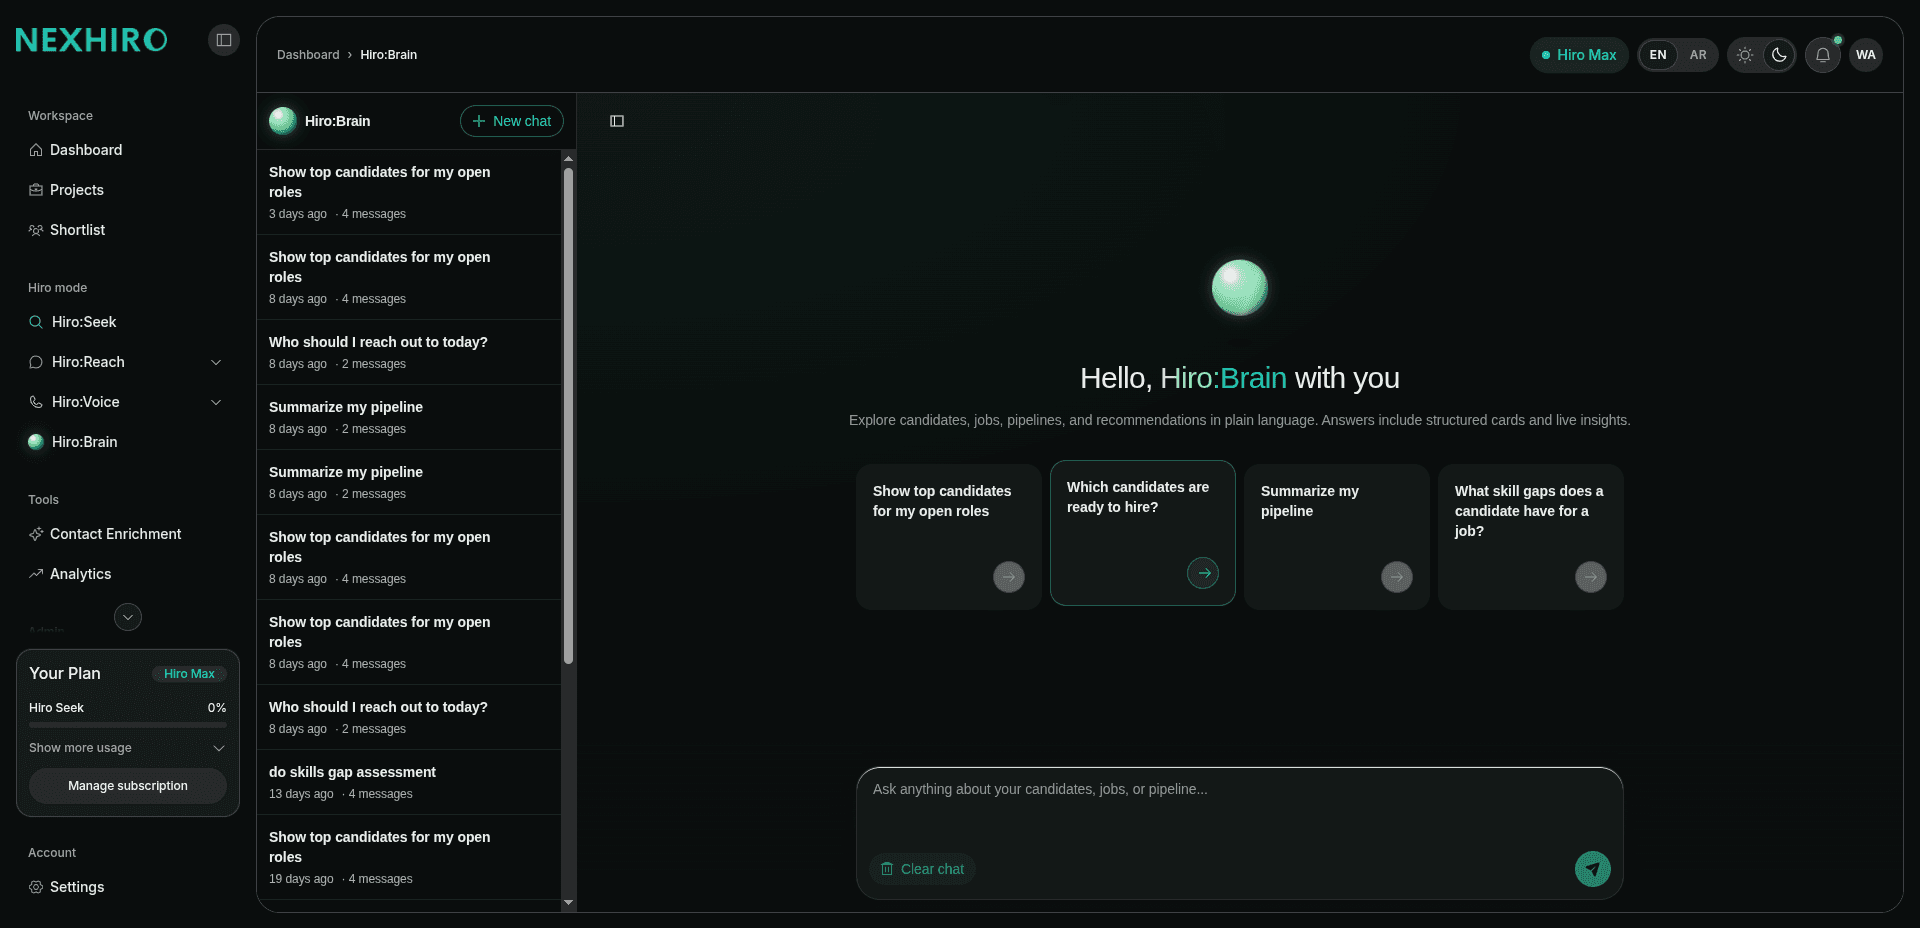1920x928 pixels.
Task: Select 'Which candidates are ready to hire?' card
Action: tap(1143, 533)
